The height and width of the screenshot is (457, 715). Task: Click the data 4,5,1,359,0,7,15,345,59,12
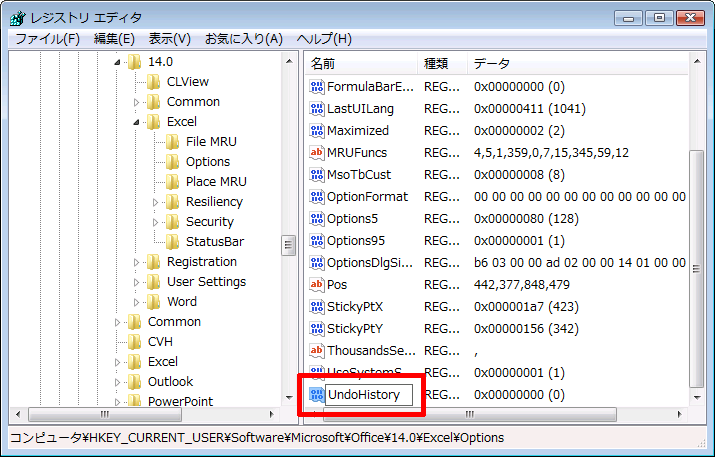(x=551, y=153)
